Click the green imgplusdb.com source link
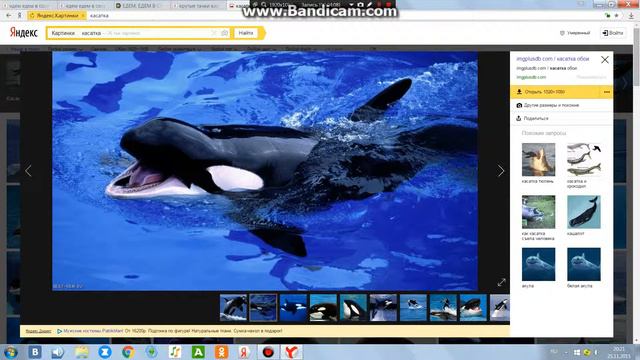 click(x=531, y=77)
